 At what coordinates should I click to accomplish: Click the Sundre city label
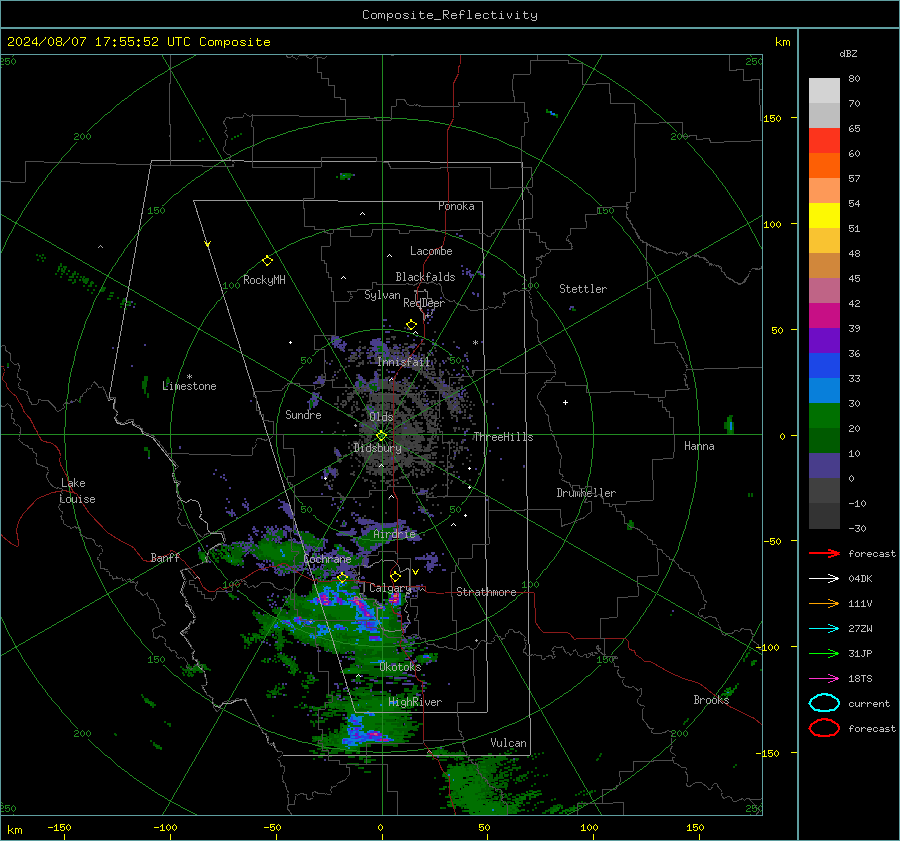tap(303, 415)
